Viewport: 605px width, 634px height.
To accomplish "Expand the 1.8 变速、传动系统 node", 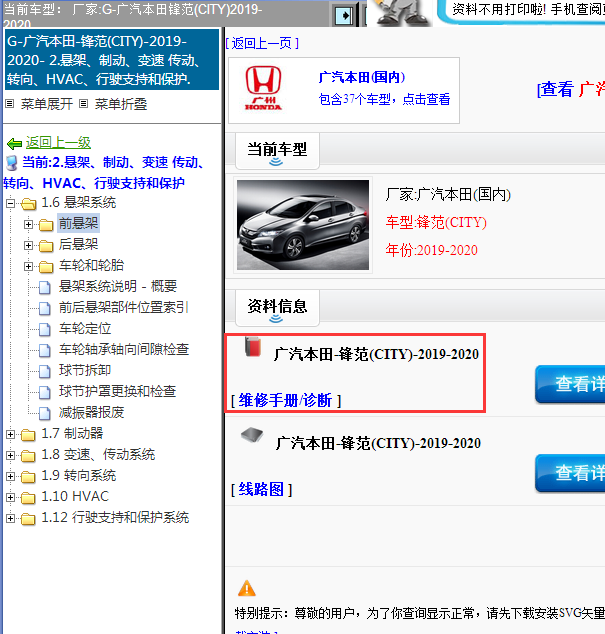I will (11, 456).
